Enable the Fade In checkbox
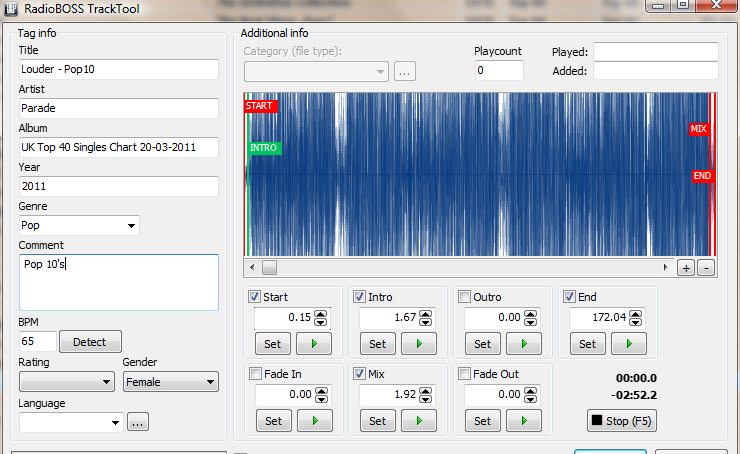Image resolution: width=740 pixels, height=454 pixels. click(x=255, y=374)
